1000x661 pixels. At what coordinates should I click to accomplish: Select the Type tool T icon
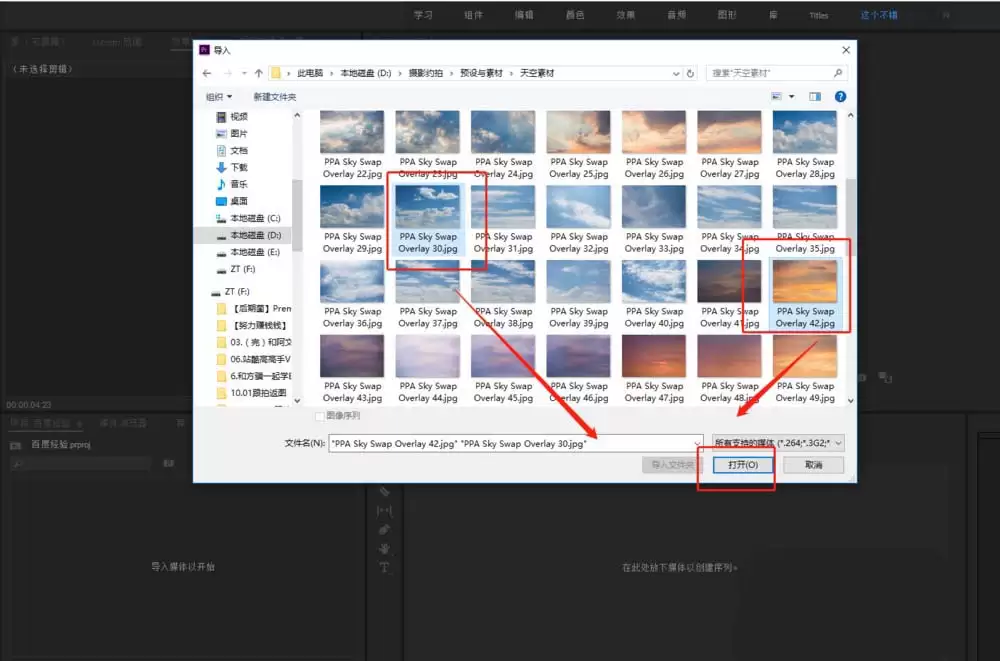tap(384, 567)
